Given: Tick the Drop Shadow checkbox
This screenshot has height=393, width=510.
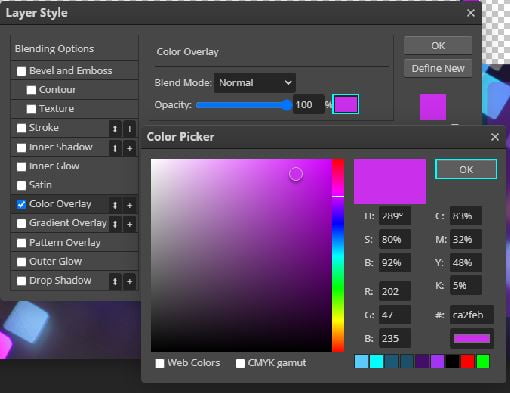Looking at the screenshot, I should click(x=21, y=281).
